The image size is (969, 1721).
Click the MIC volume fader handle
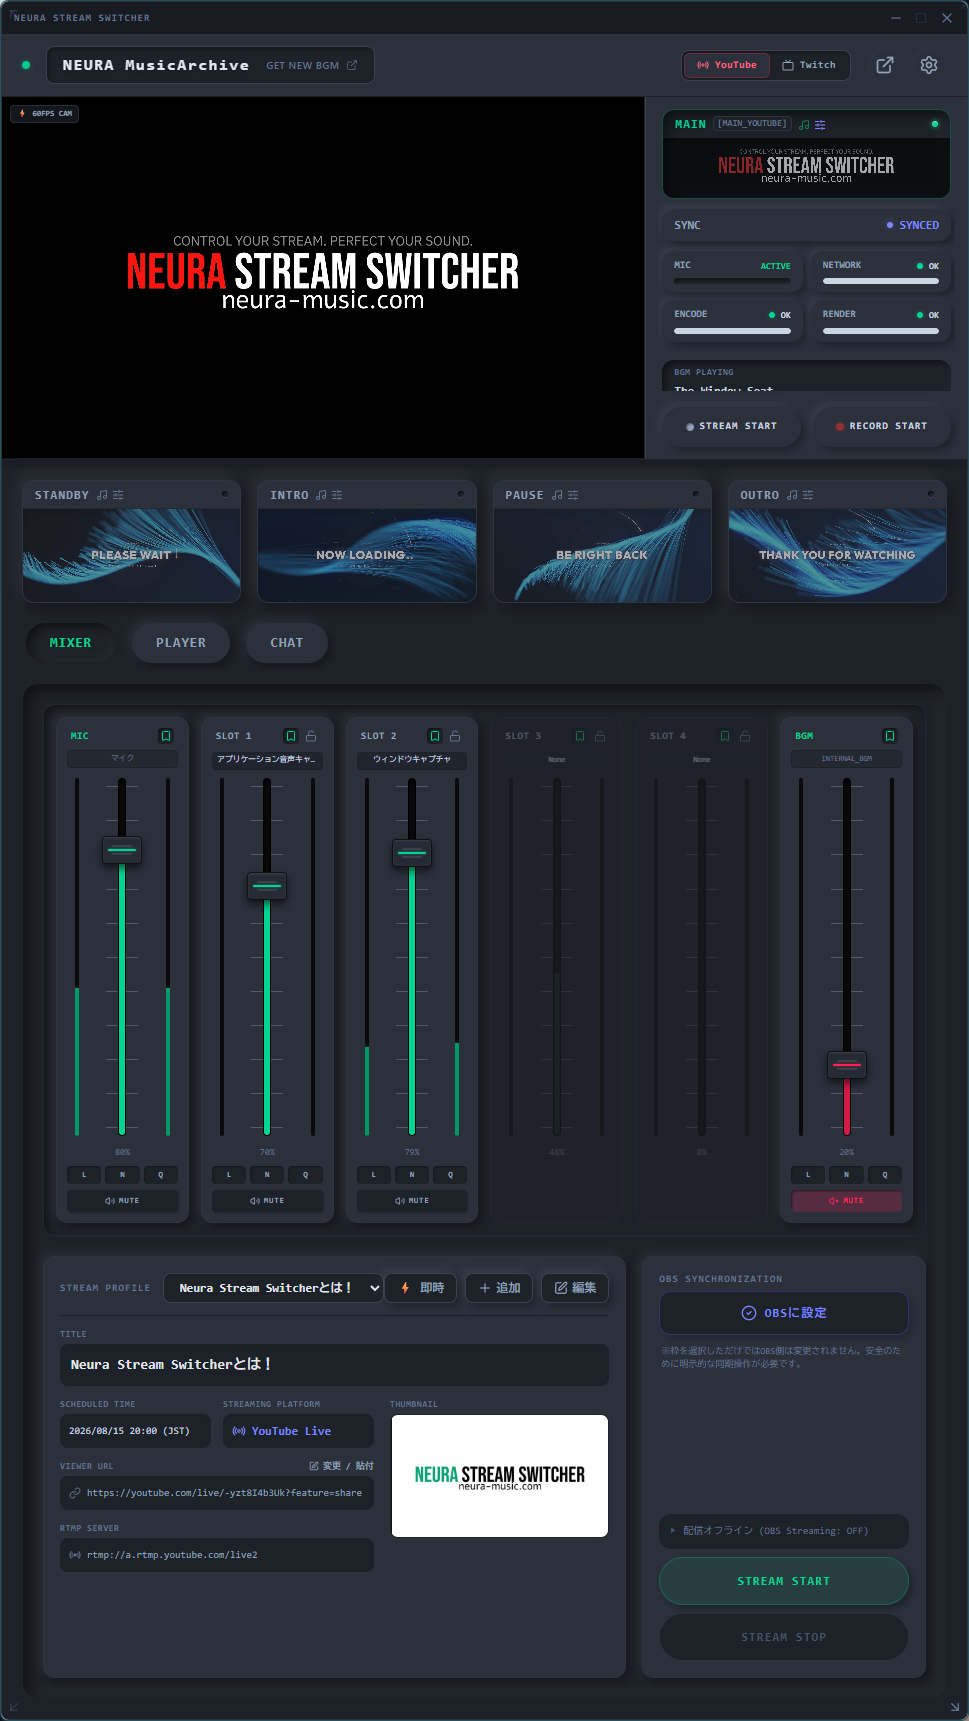click(122, 850)
